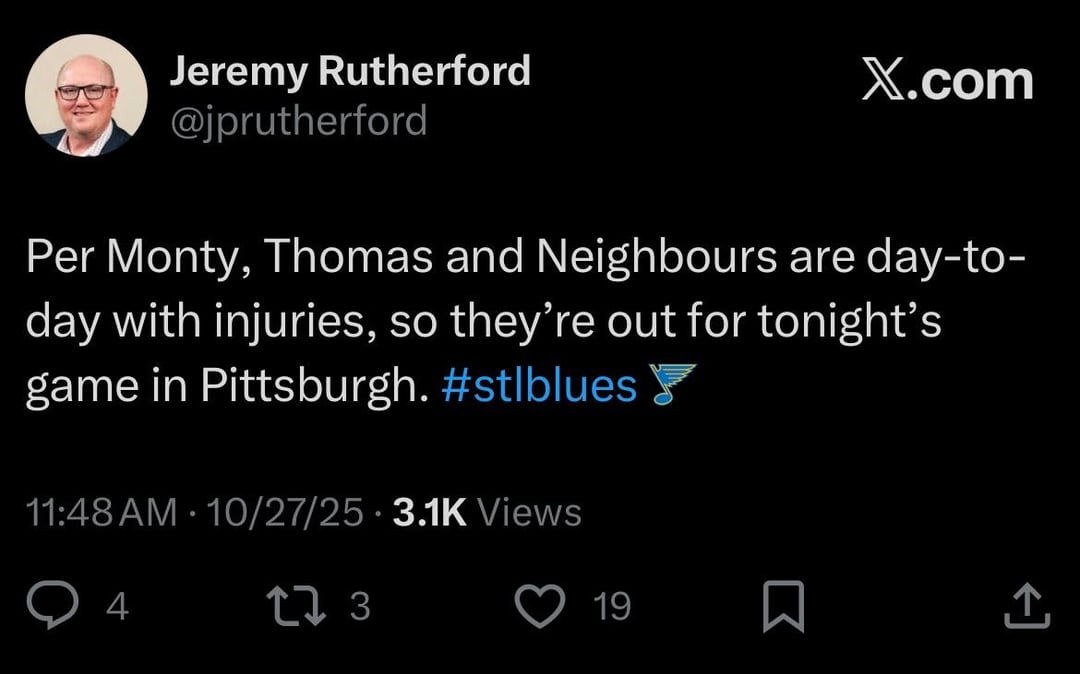Select the repost count of 3
The width and height of the screenshot is (1080, 674).
[x=358, y=605]
